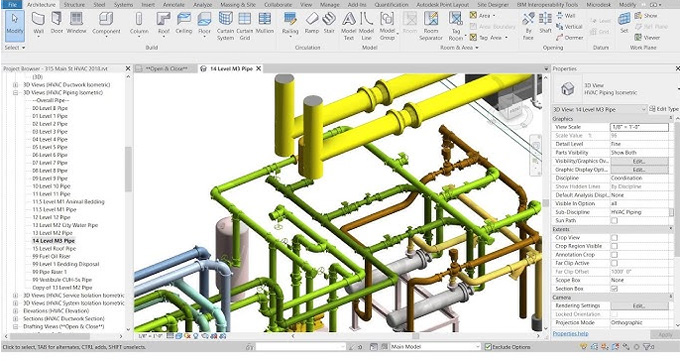Pick the Door tool
Screen dimensions: 680x361
[56, 23]
